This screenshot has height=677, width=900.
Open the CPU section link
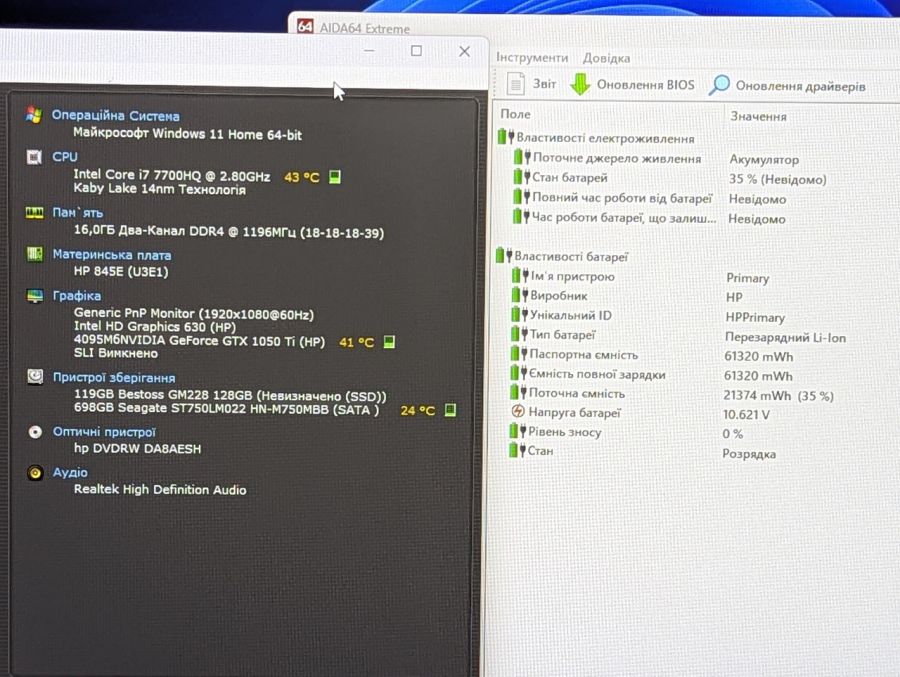(65, 157)
